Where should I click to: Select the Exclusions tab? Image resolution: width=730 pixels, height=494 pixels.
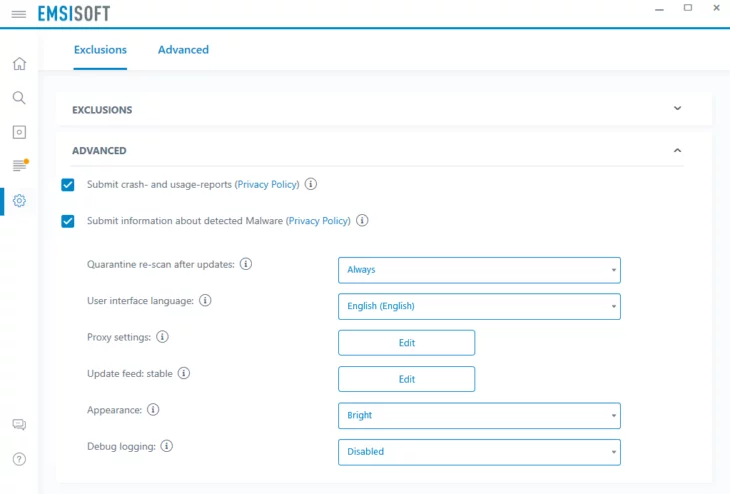[100, 50]
